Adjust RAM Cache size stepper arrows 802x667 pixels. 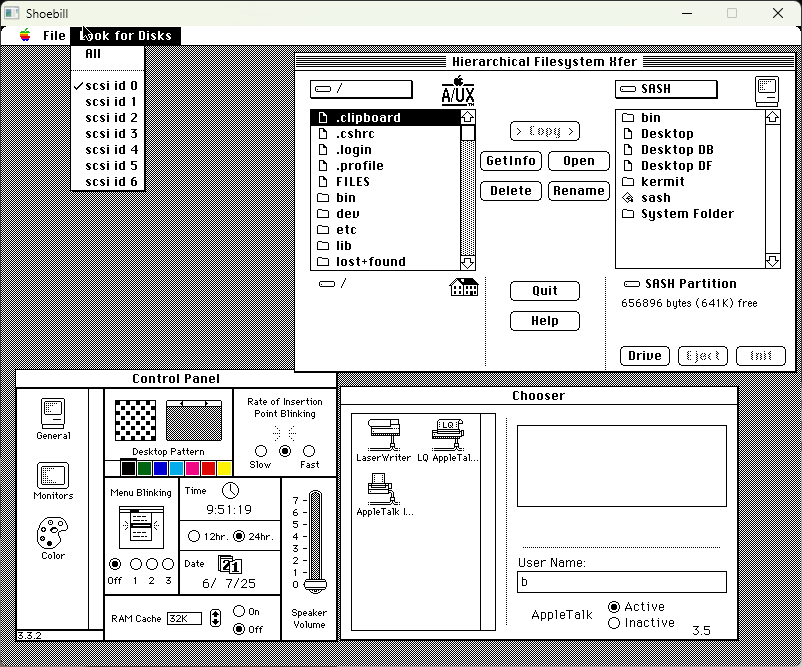coord(215,618)
